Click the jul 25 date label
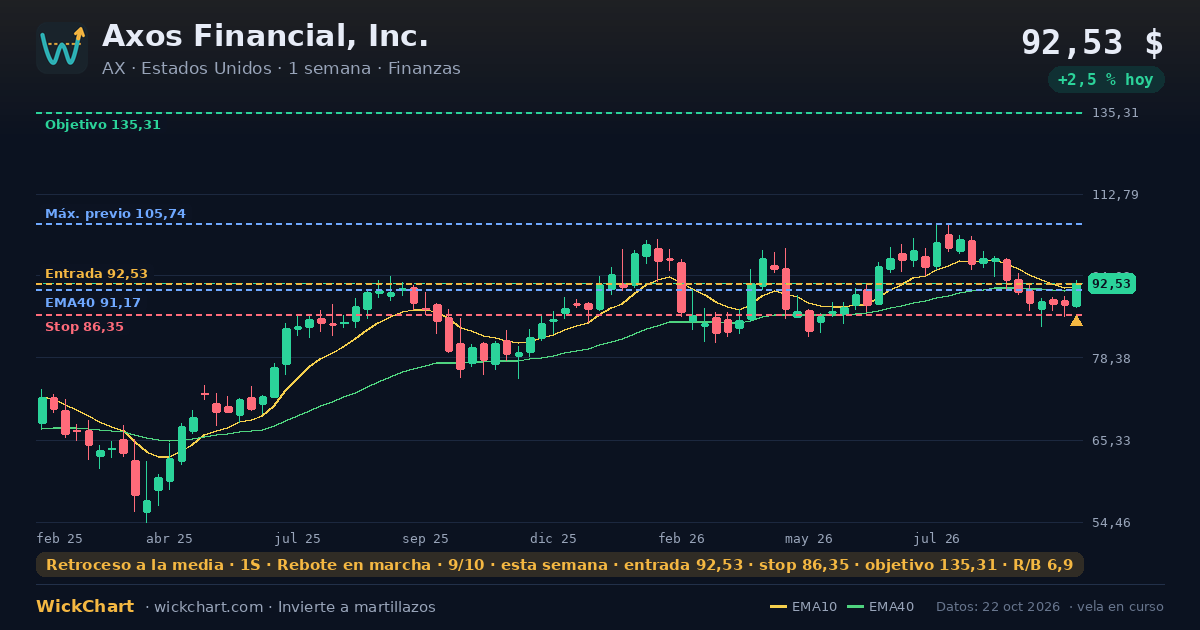 tap(298, 538)
